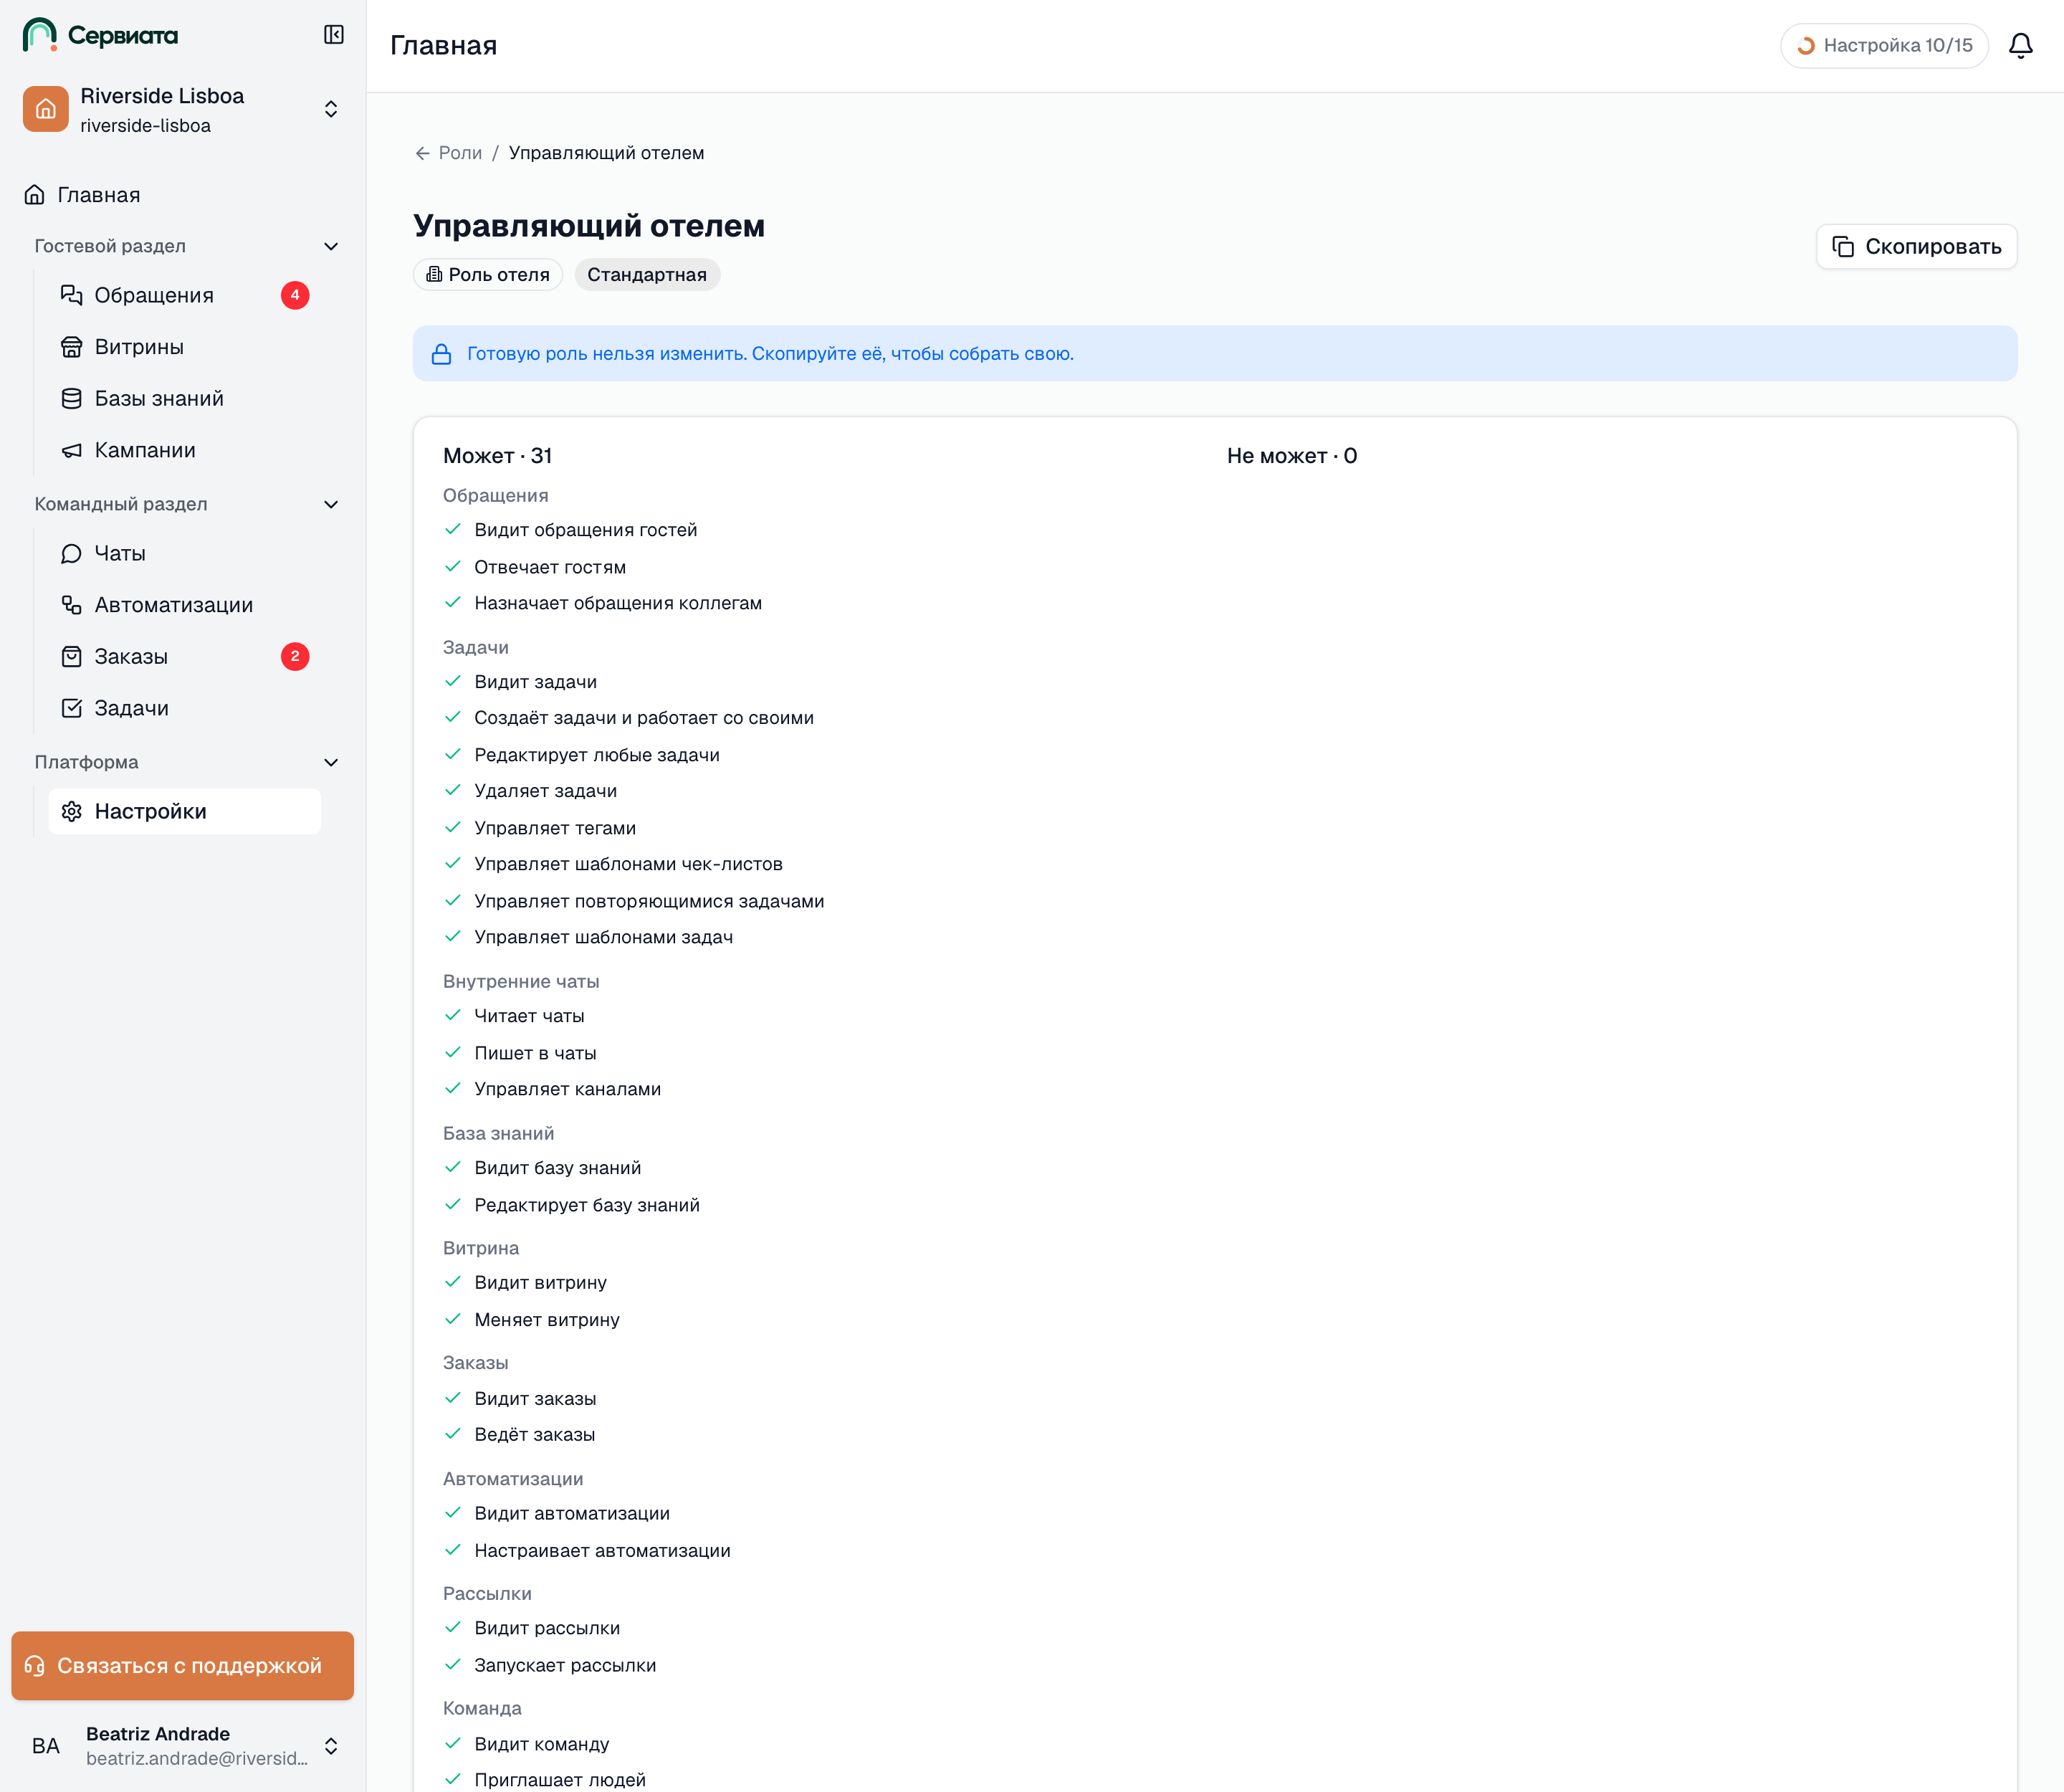This screenshot has height=1792, width=2064.
Task: Click the 'Управляет каналами' permission row
Action: (567, 1089)
